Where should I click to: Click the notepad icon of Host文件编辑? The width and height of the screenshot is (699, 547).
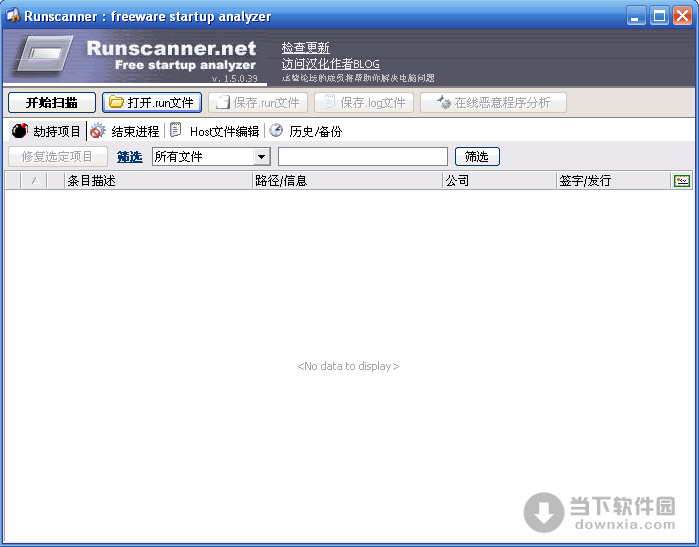(x=176, y=130)
